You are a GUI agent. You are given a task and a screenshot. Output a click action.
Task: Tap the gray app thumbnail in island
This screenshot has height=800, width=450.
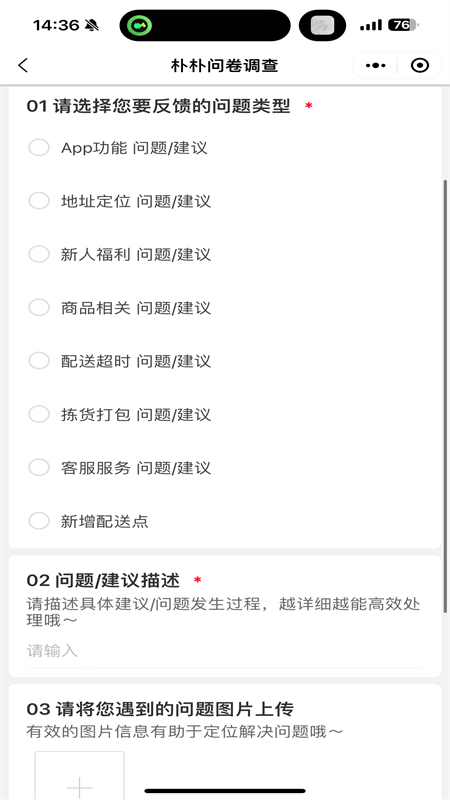tap(322, 25)
